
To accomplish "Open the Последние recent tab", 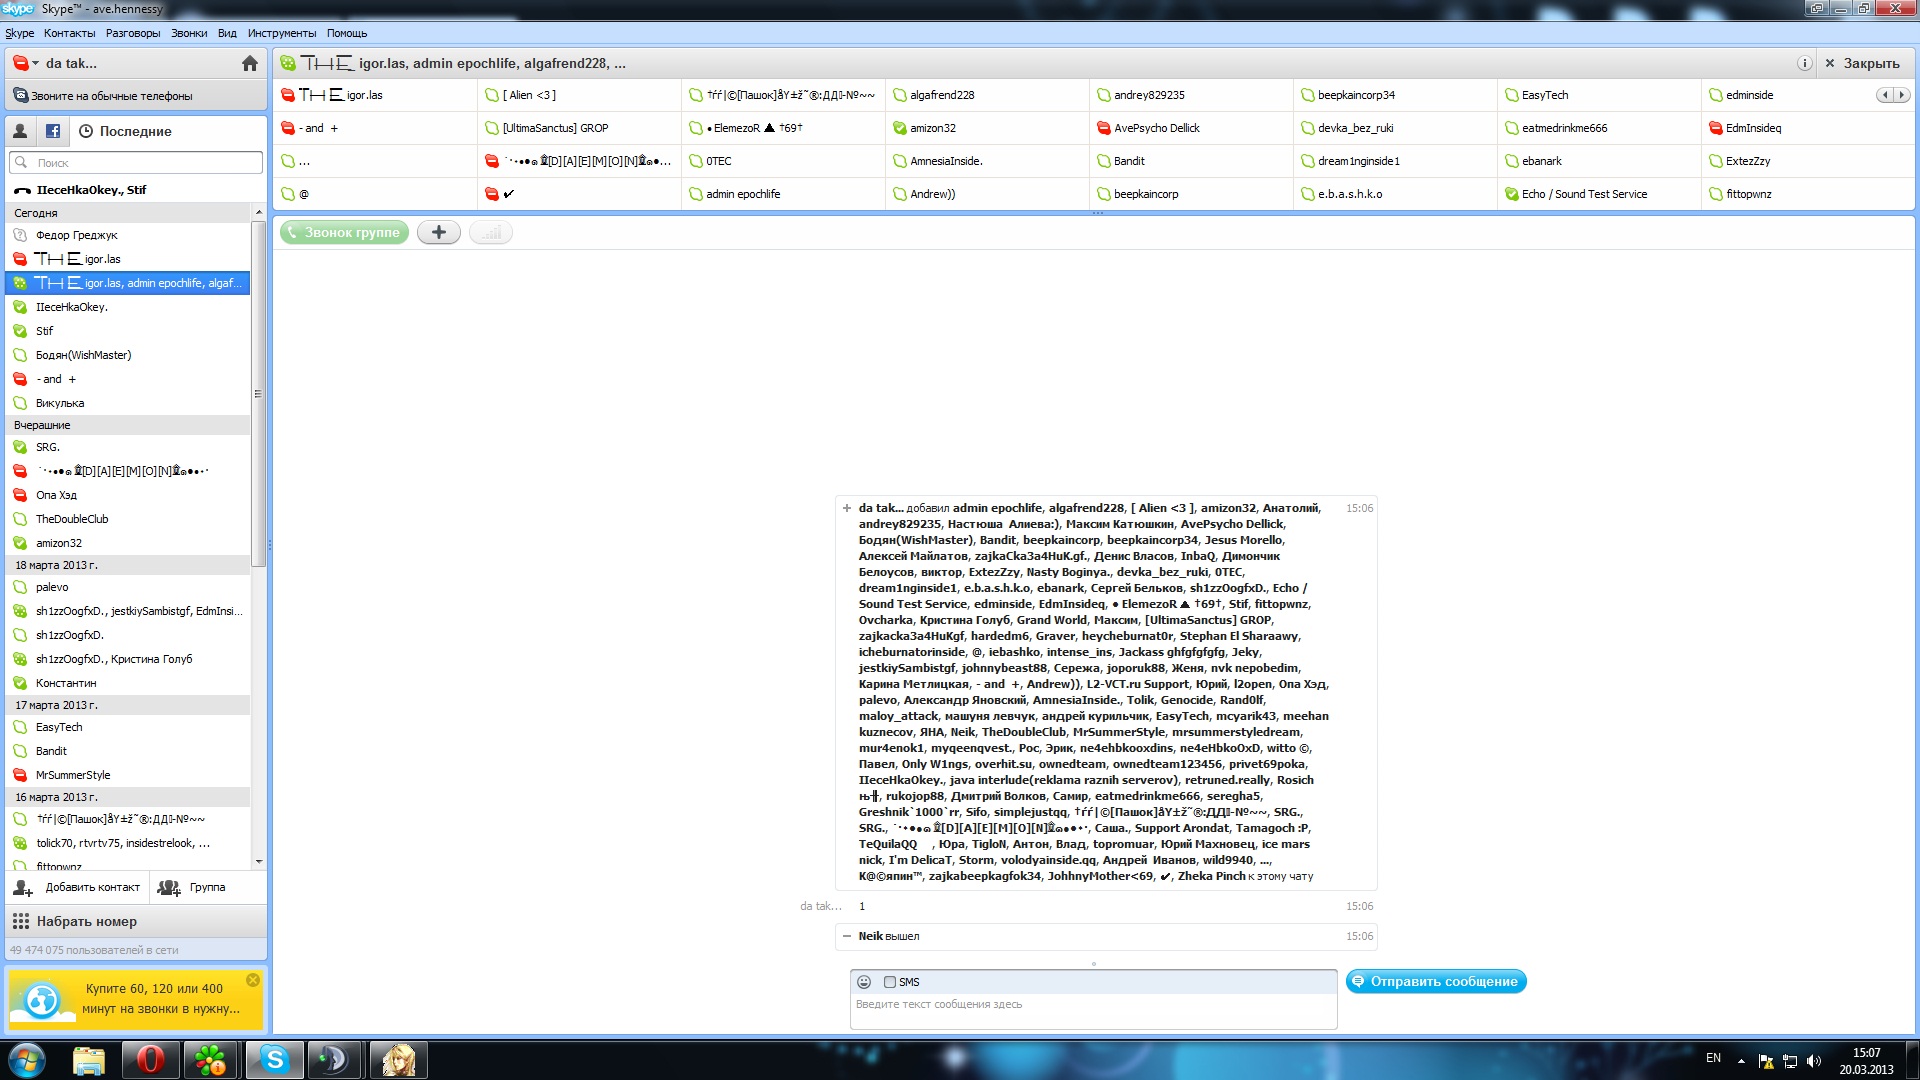I will pyautogui.click(x=125, y=131).
